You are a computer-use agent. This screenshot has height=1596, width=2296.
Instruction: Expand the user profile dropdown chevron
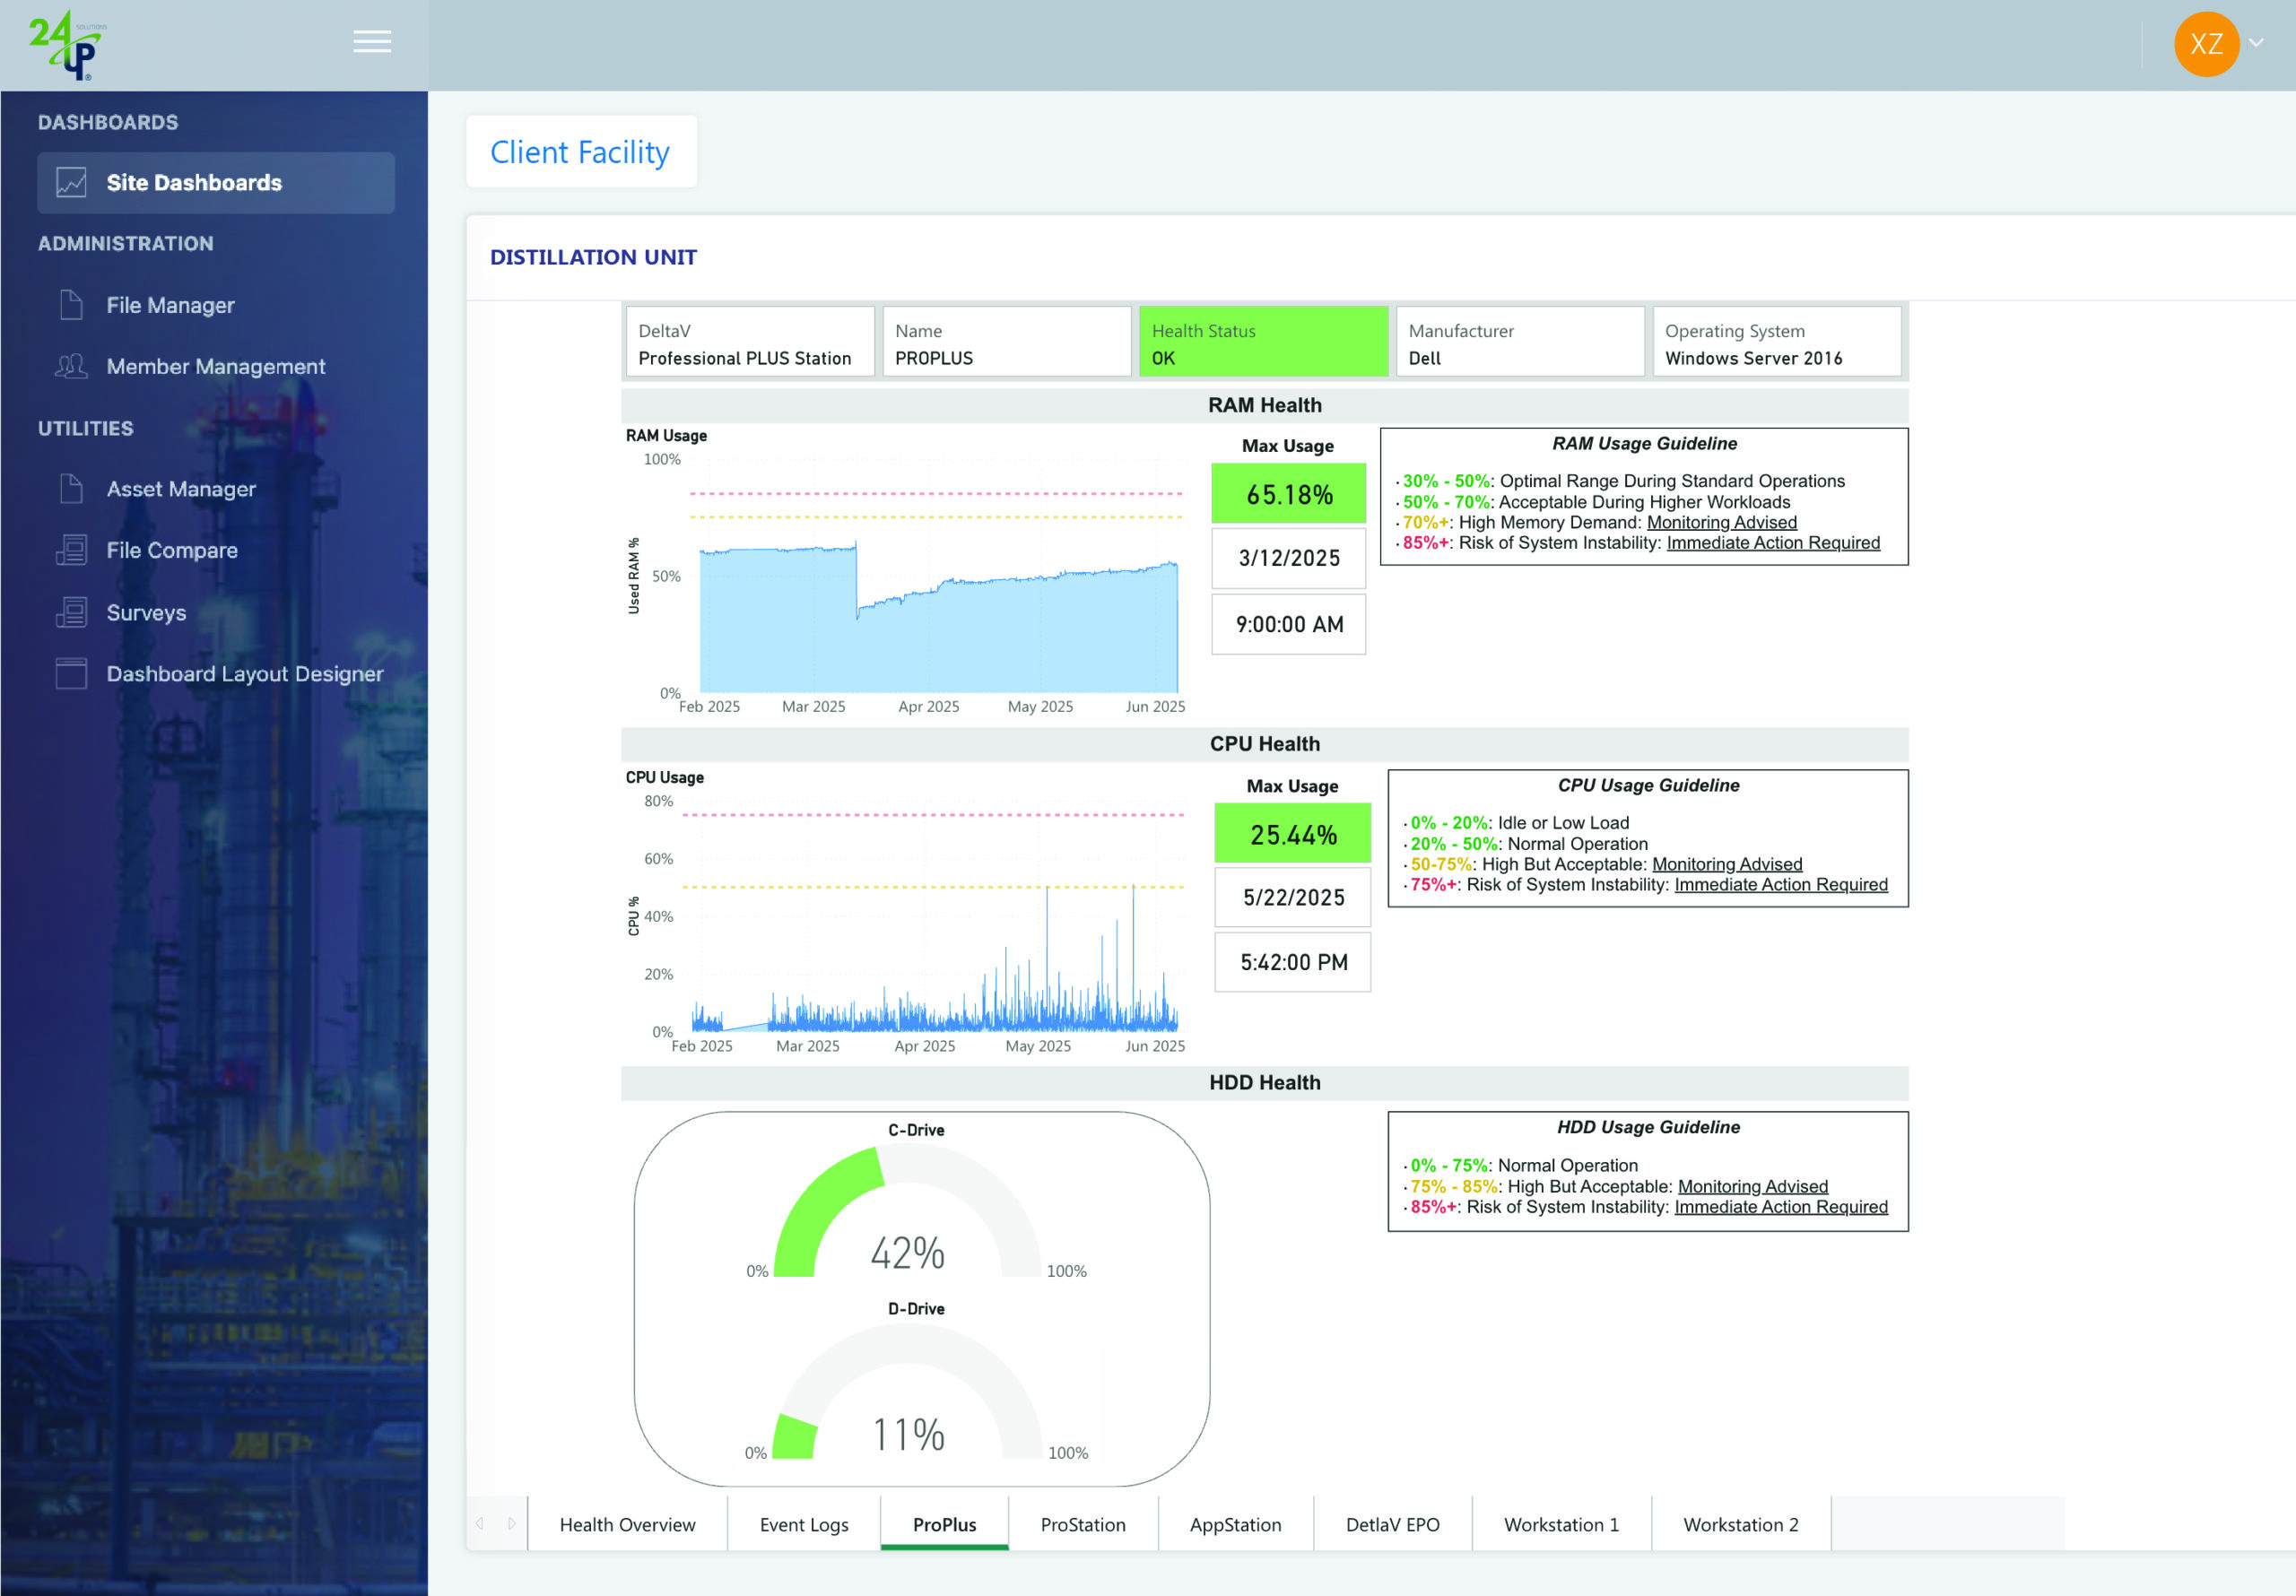(x=2256, y=43)
